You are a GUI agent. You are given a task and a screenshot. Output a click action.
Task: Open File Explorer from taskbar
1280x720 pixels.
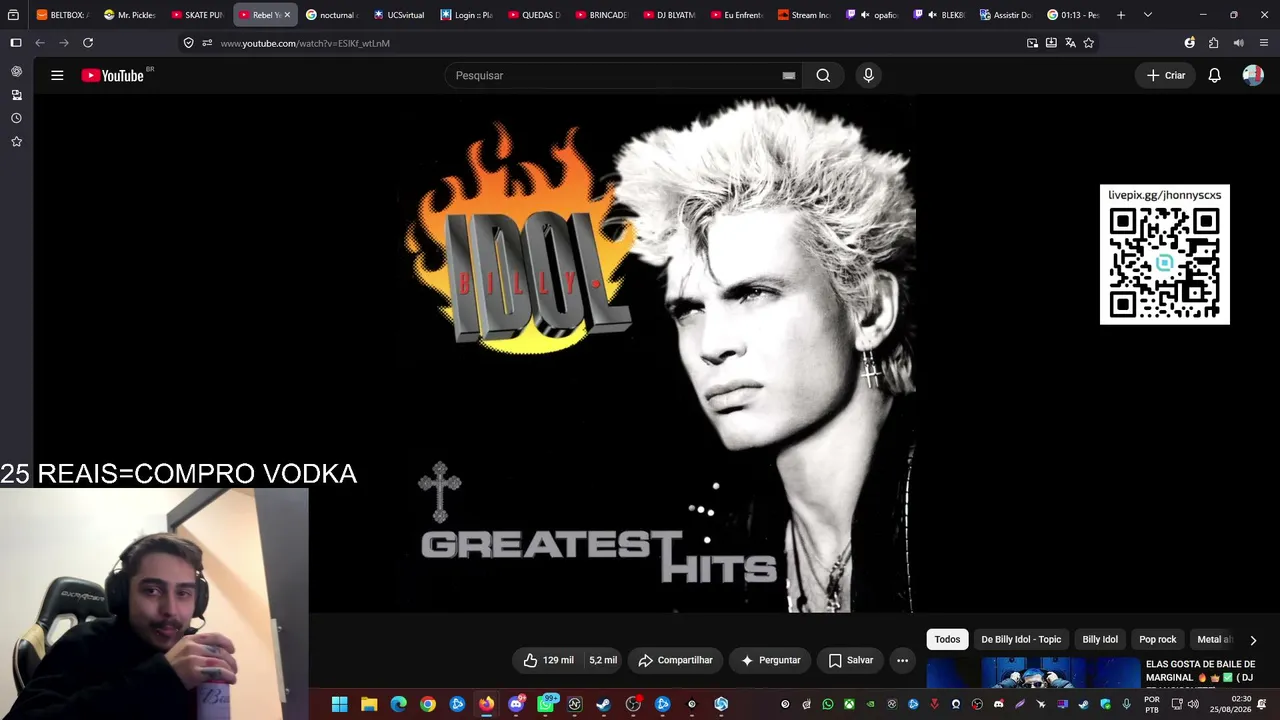coord(369,704)
